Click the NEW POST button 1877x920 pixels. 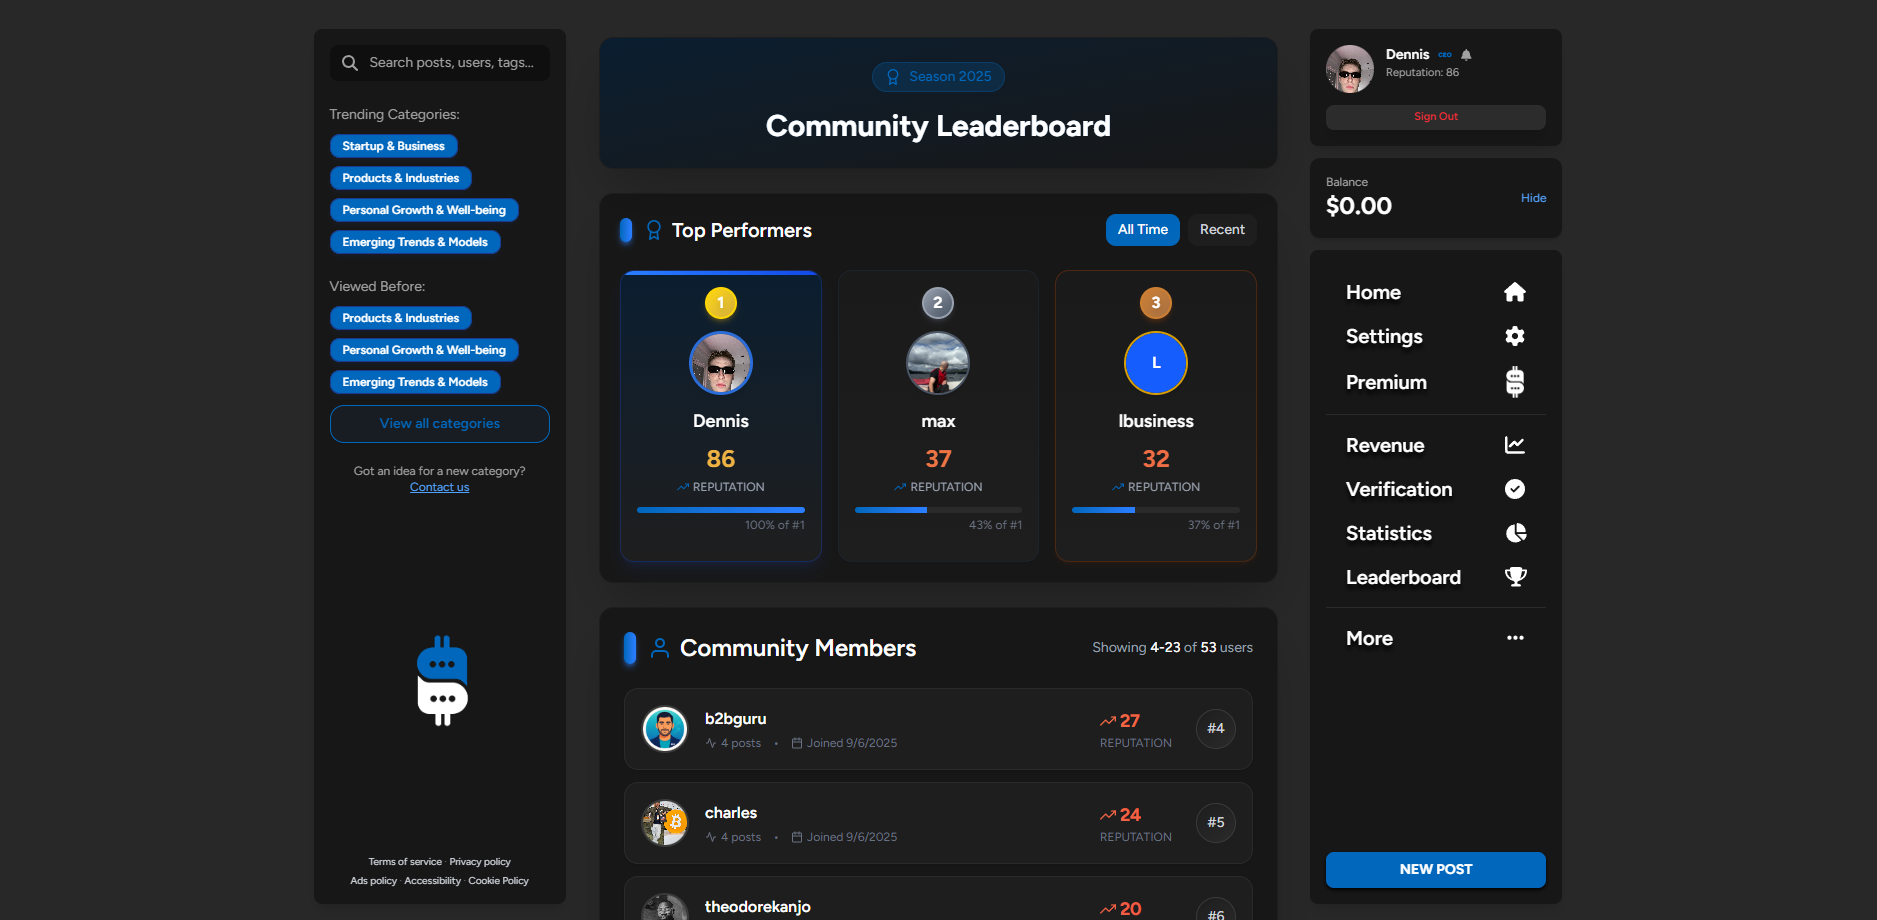pos(1436,869)
